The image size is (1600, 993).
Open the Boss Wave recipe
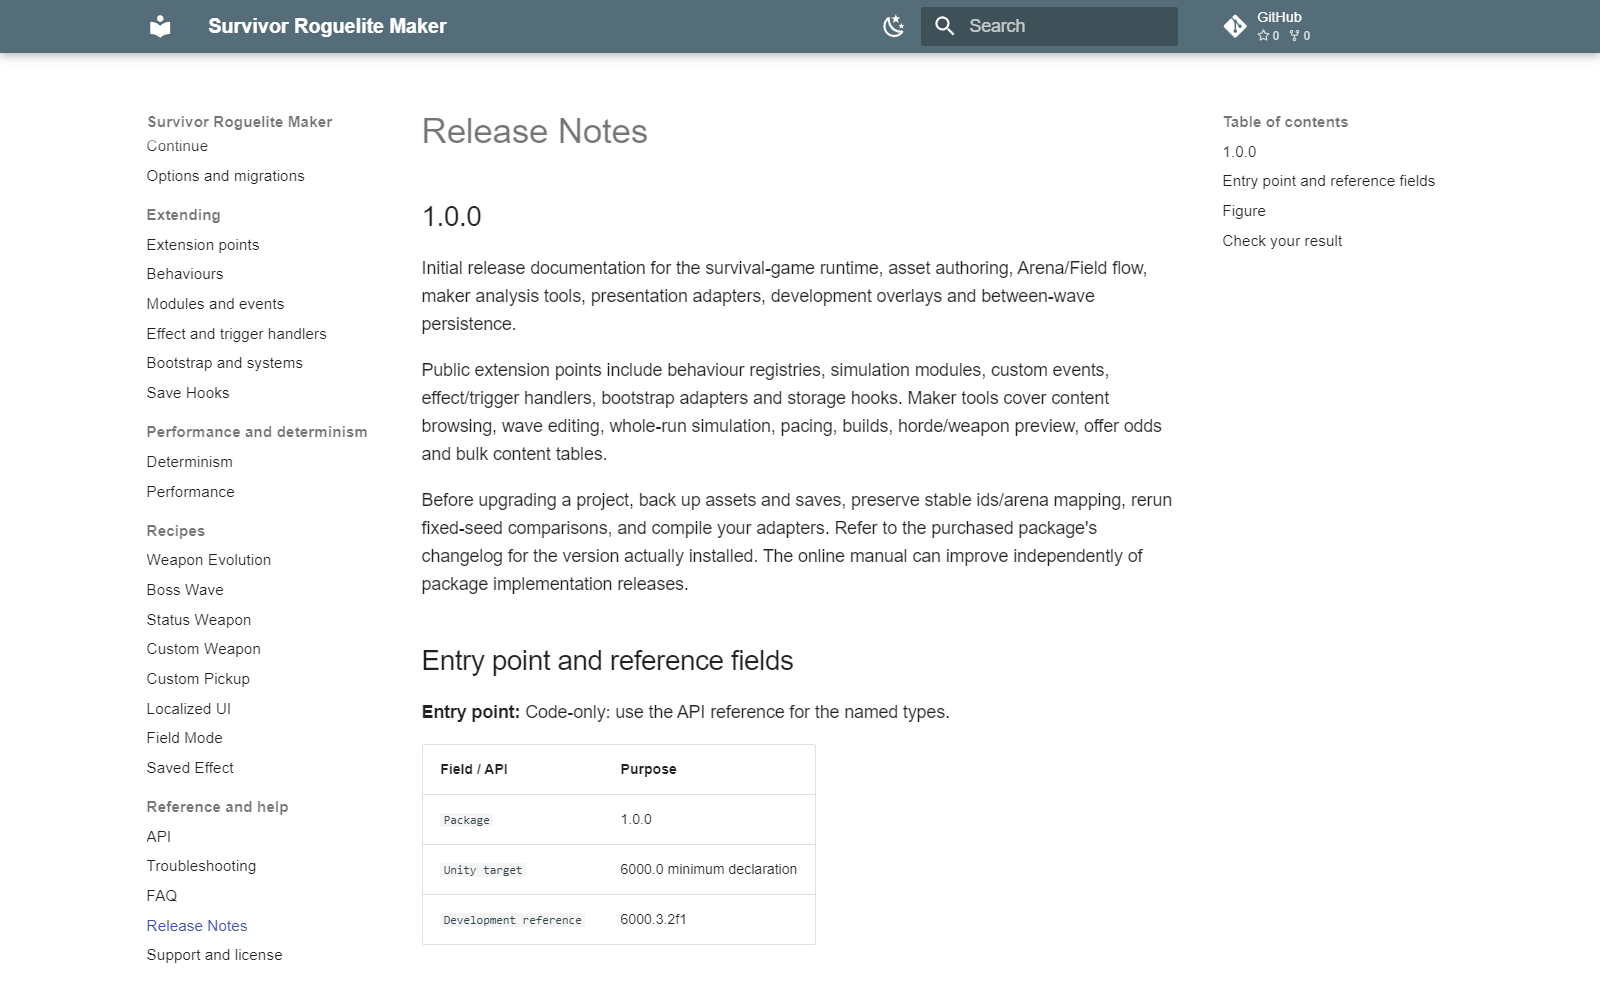[x=185, y=590]
